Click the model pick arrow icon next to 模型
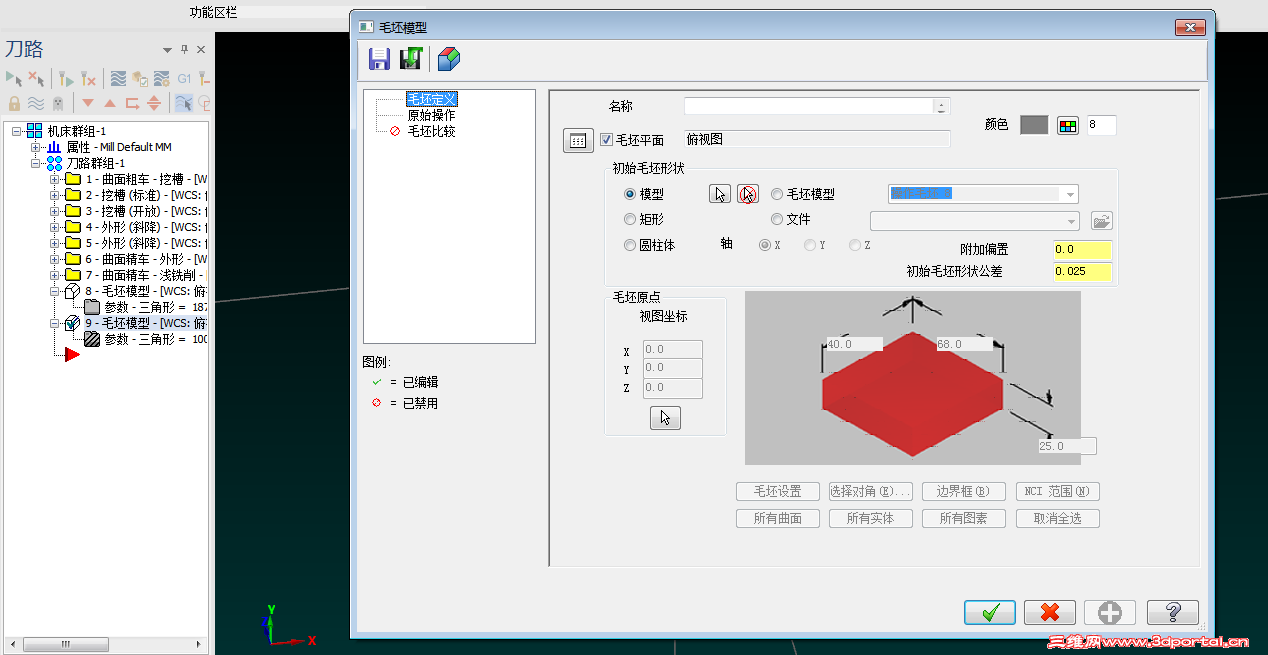This screenshot has height=655, width=1268. coord(719,193)
